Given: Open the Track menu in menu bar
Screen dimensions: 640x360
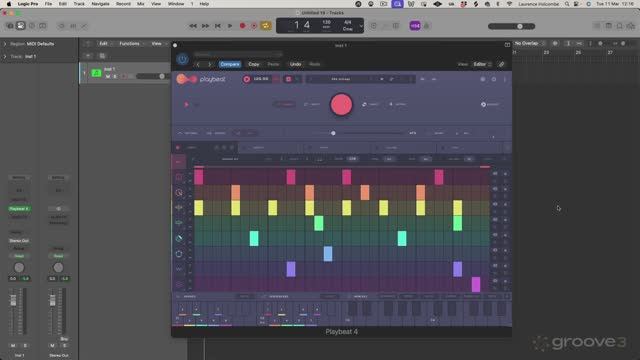Looking at the screenshot, I should (79, 4).
